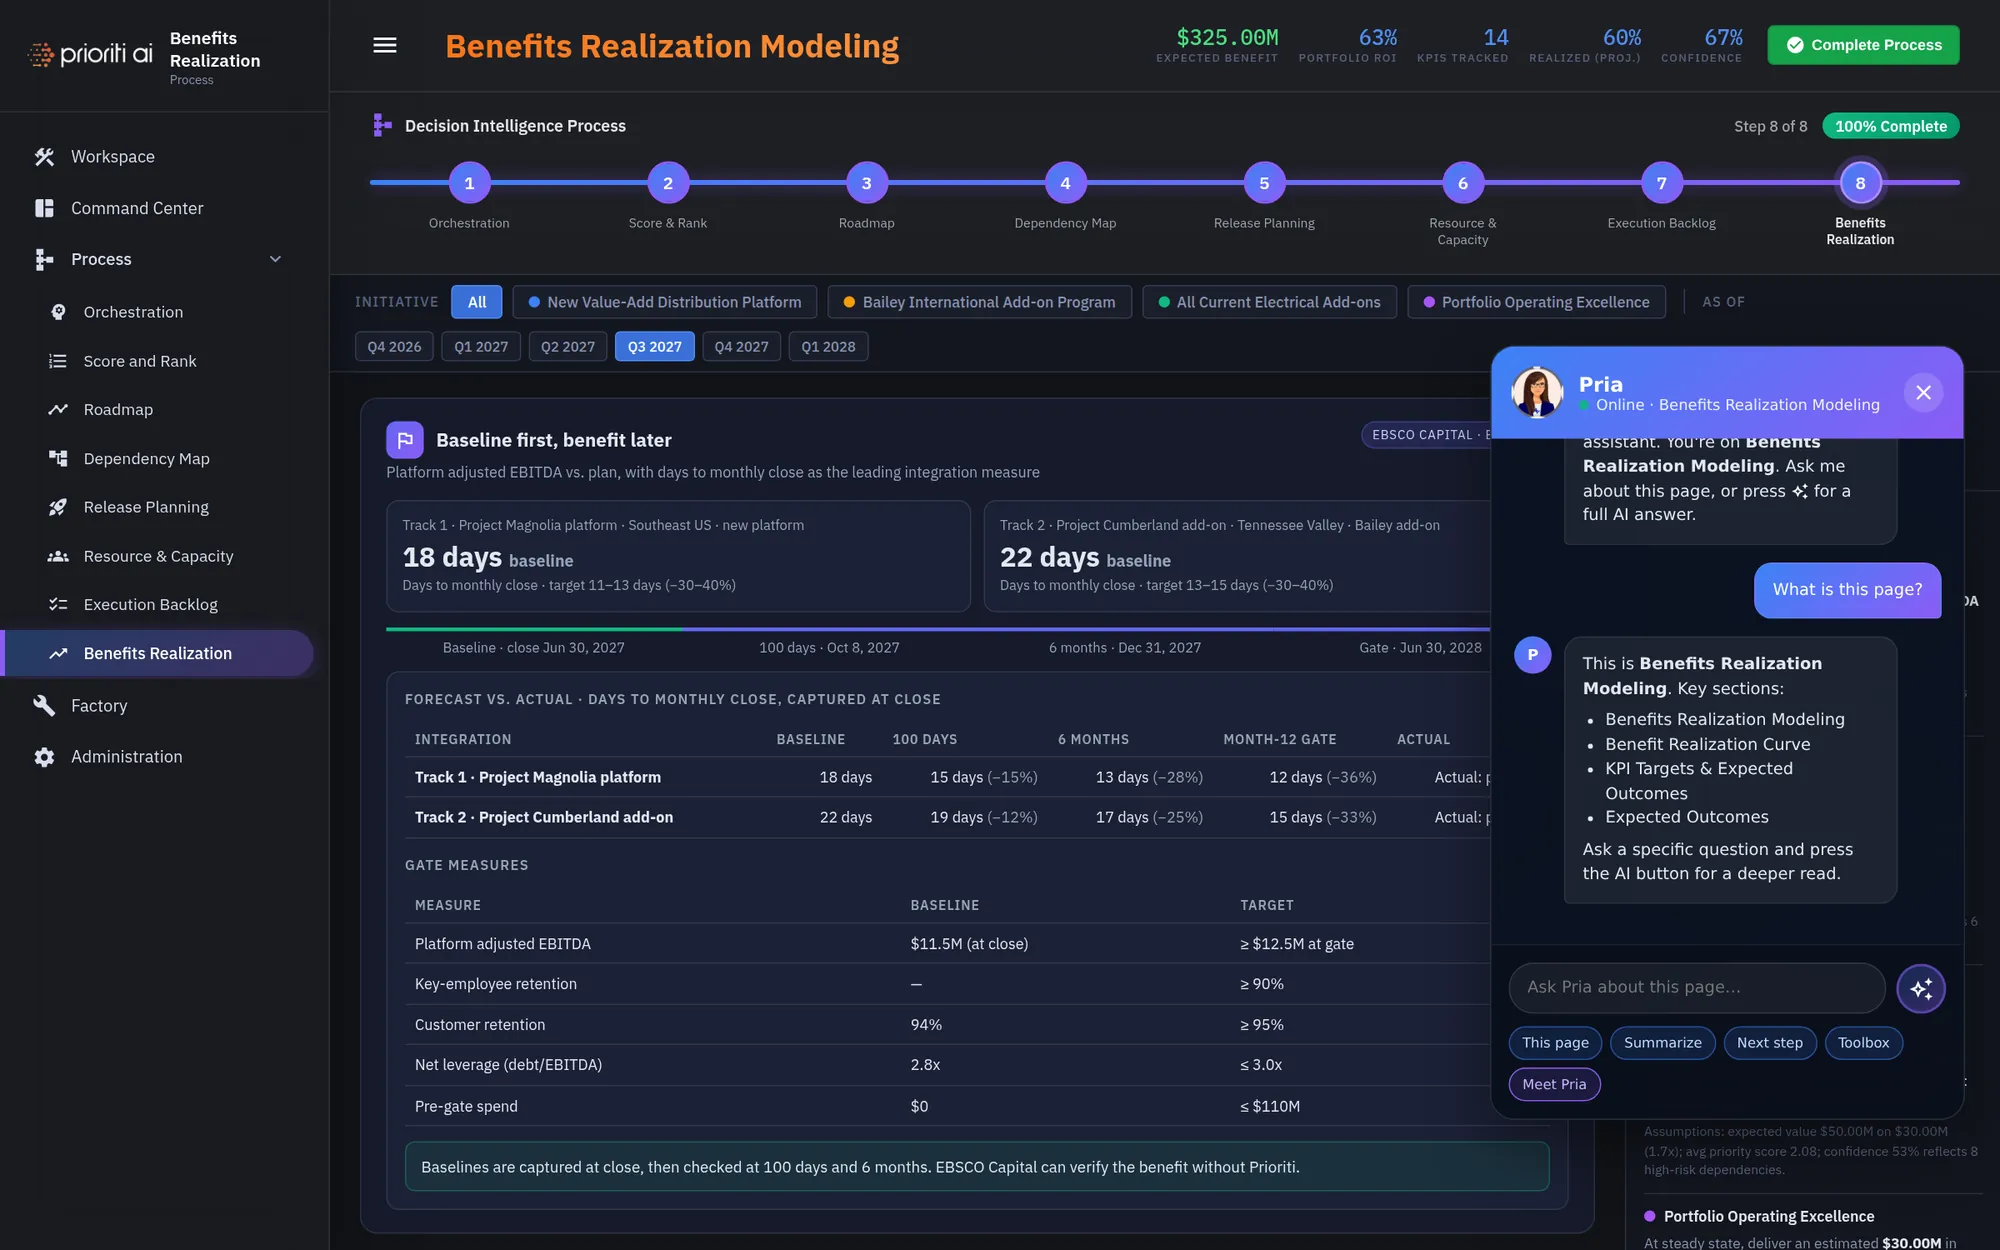Close the Pria chat panel

(x=1923, y=392)
